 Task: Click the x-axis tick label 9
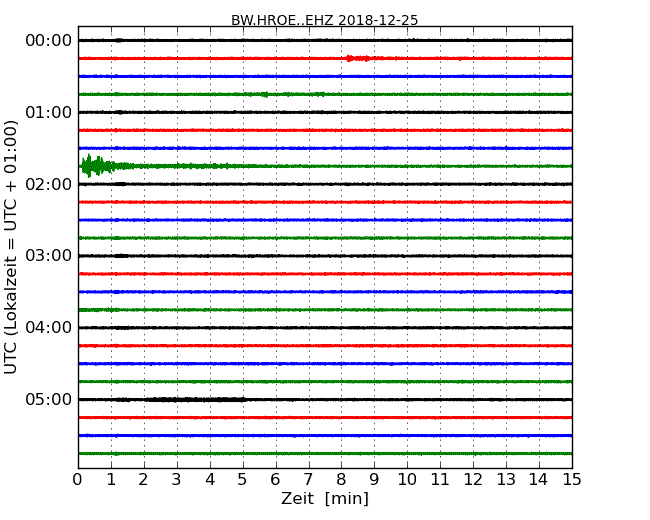[x=374, y=480]
